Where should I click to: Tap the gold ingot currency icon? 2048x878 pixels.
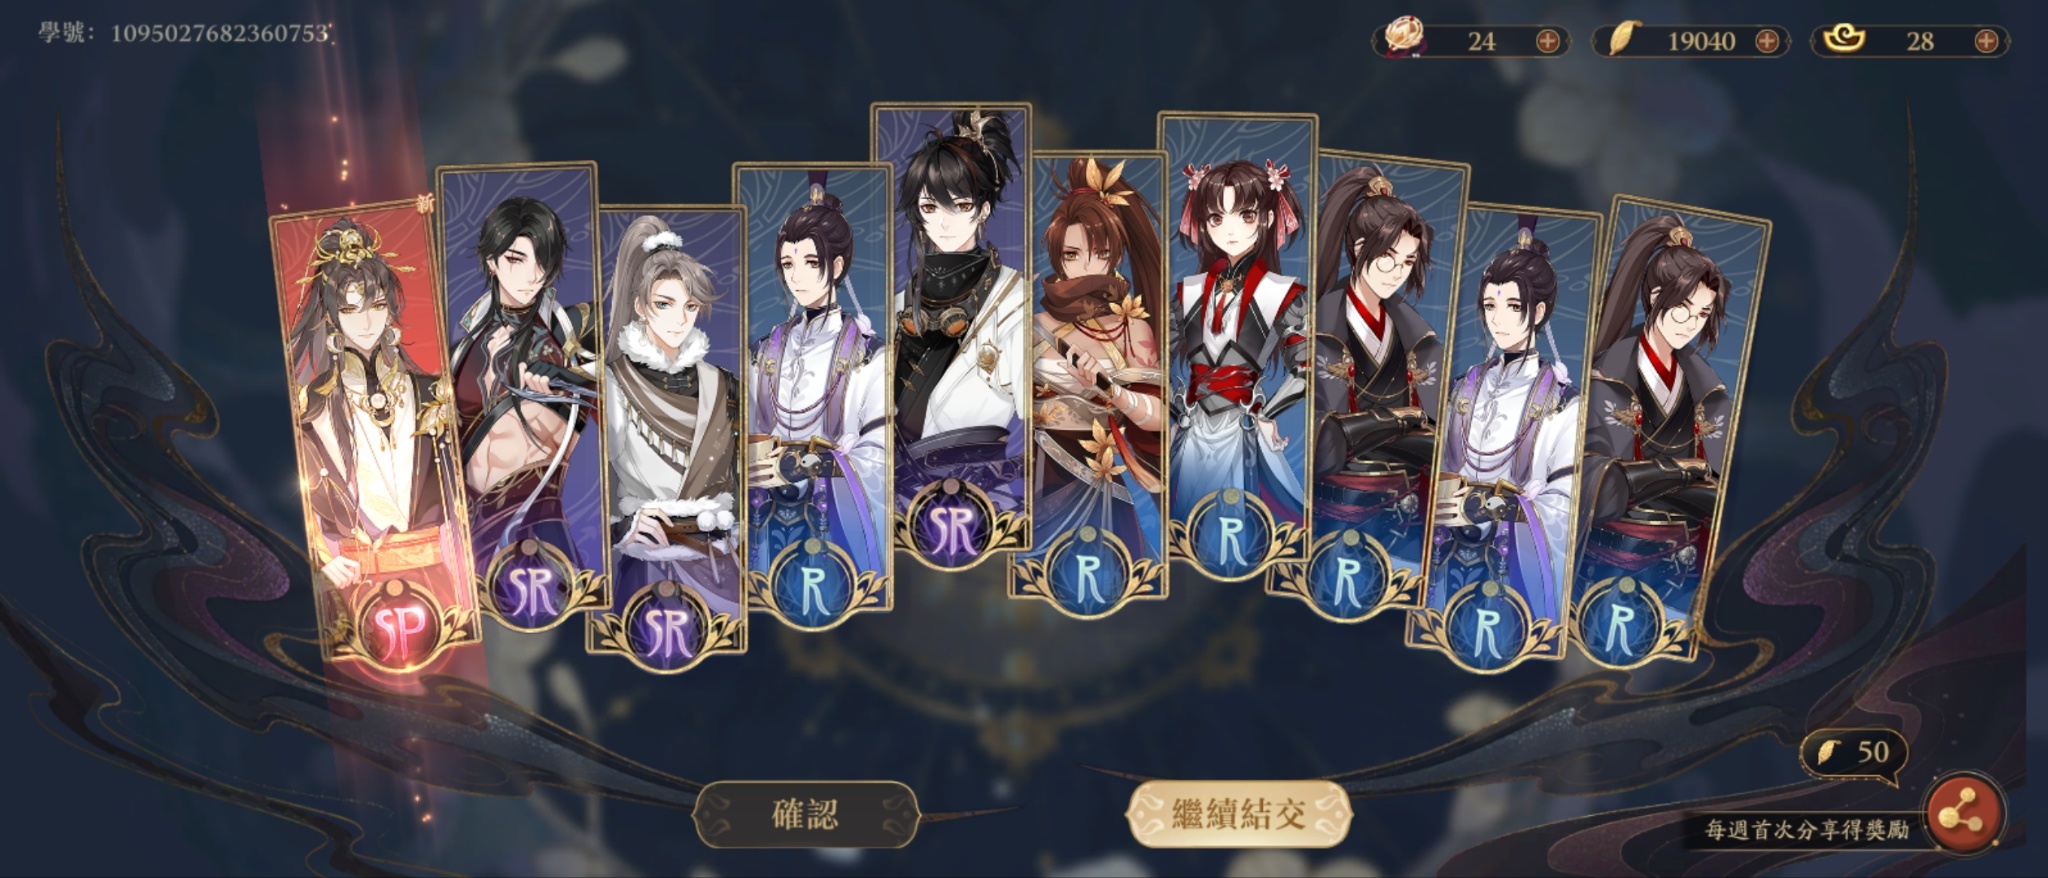[1842, 40]
